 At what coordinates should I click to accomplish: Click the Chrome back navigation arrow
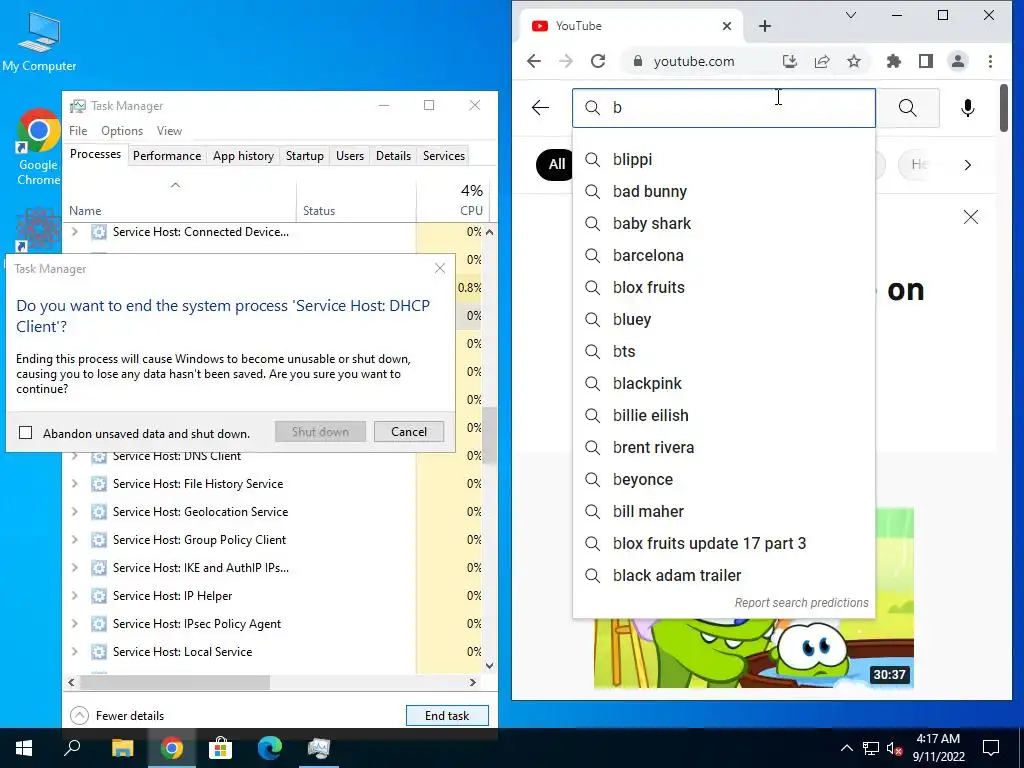(x=534, y=61)
